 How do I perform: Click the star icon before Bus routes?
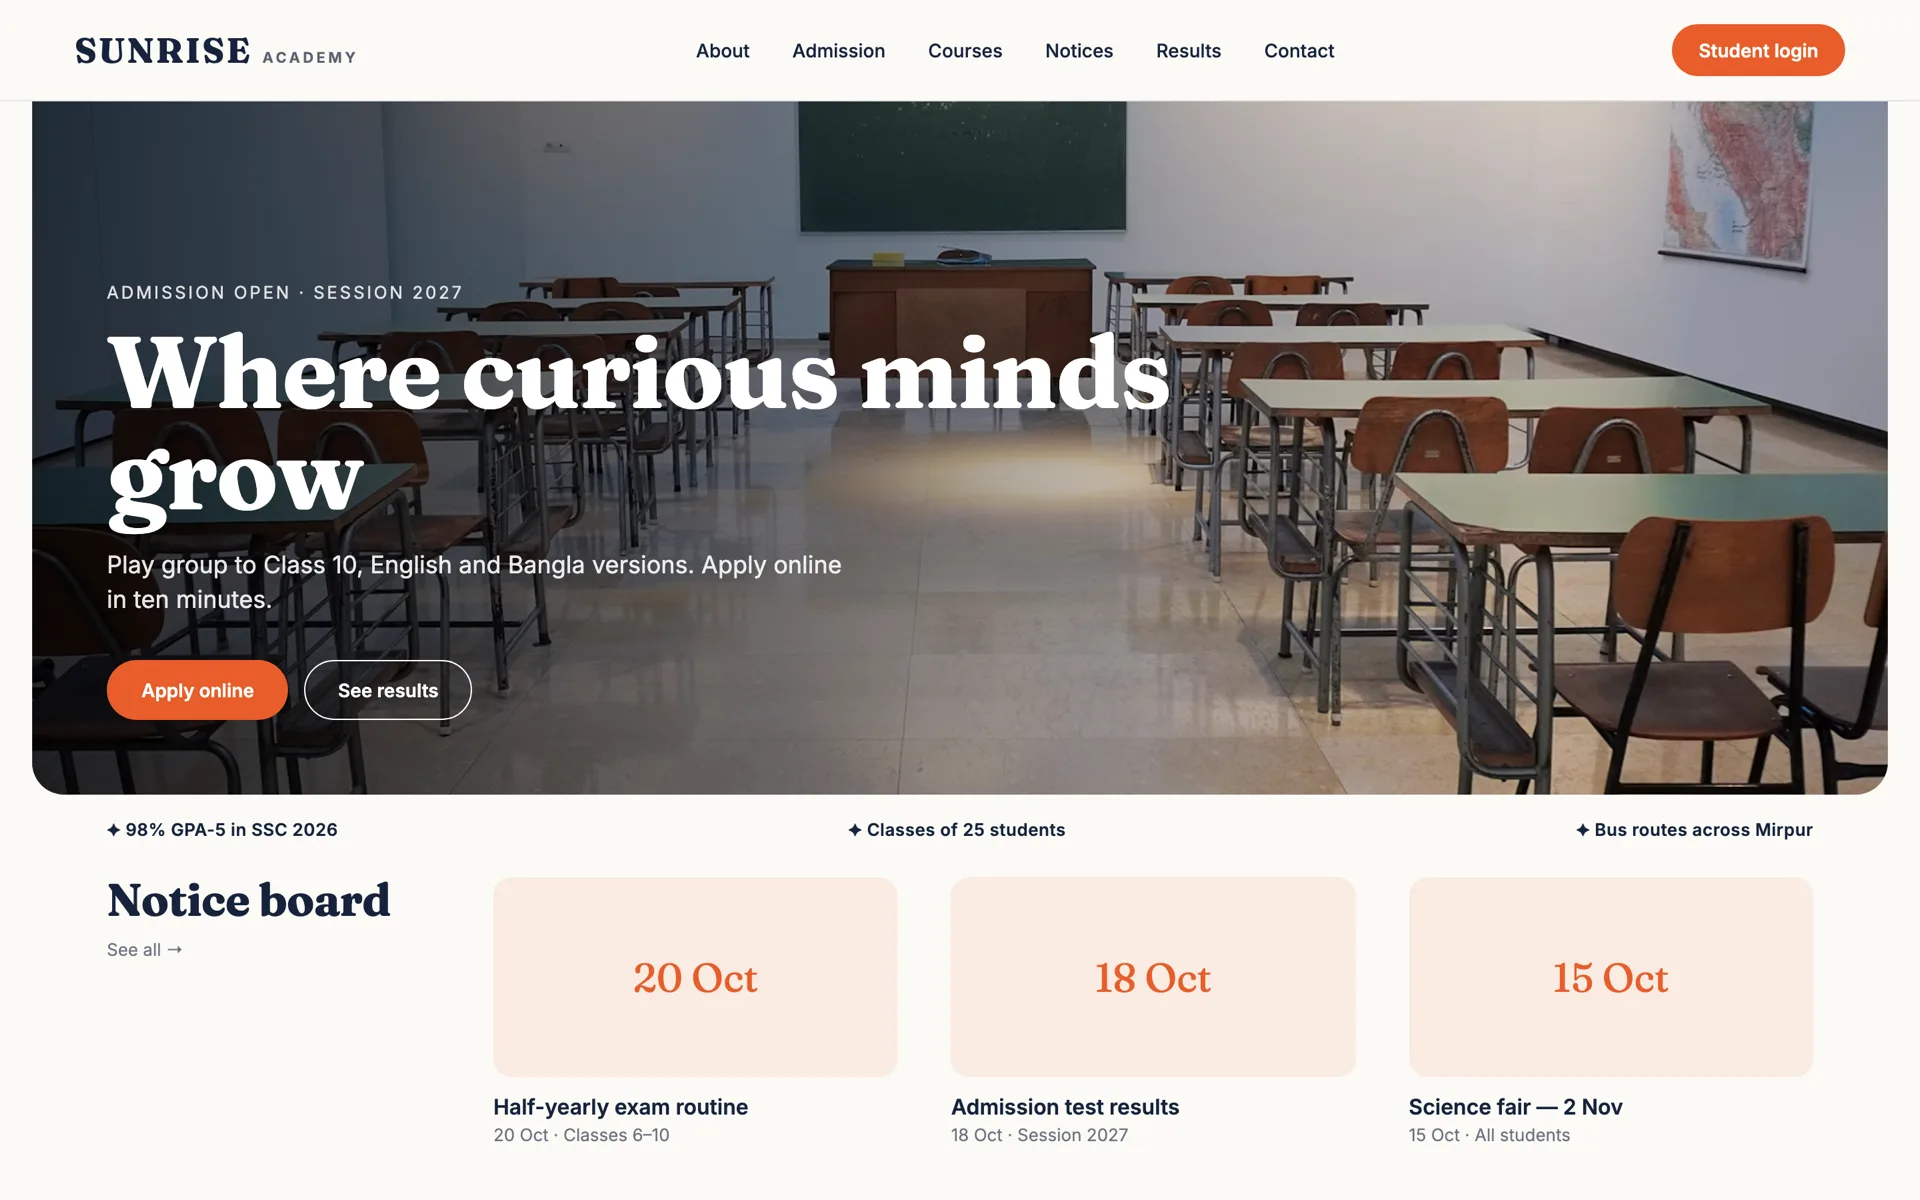click(x=1582, y=830)
